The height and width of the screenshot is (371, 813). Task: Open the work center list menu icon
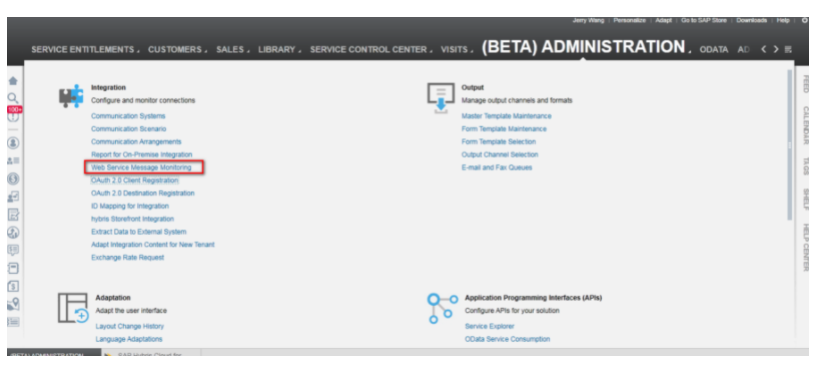tap(788, 50)
